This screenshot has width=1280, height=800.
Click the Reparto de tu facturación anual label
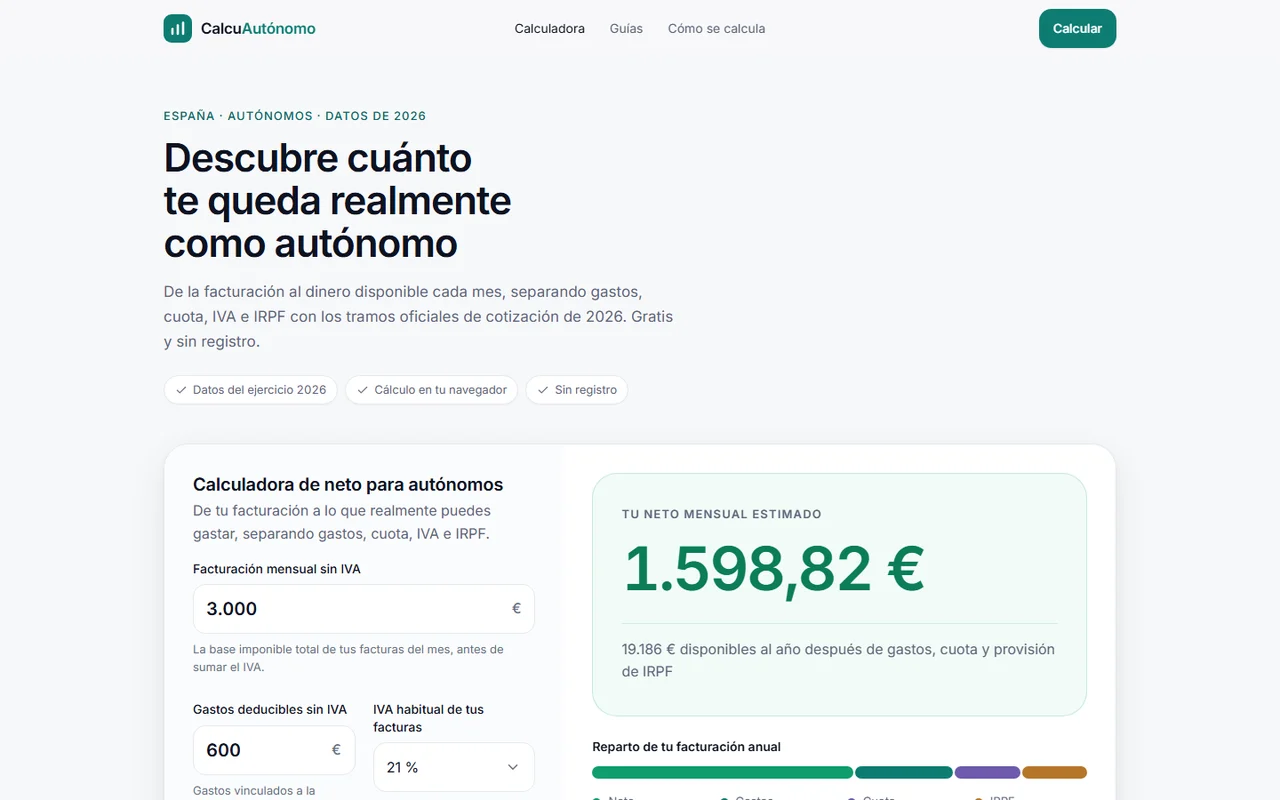686,747
